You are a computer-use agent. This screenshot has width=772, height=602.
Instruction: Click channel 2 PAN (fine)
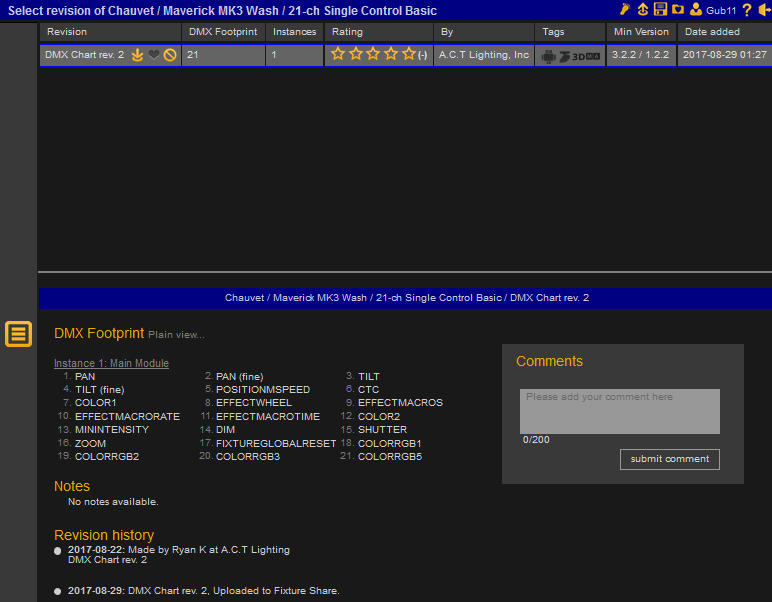click(x=240, y=377)
